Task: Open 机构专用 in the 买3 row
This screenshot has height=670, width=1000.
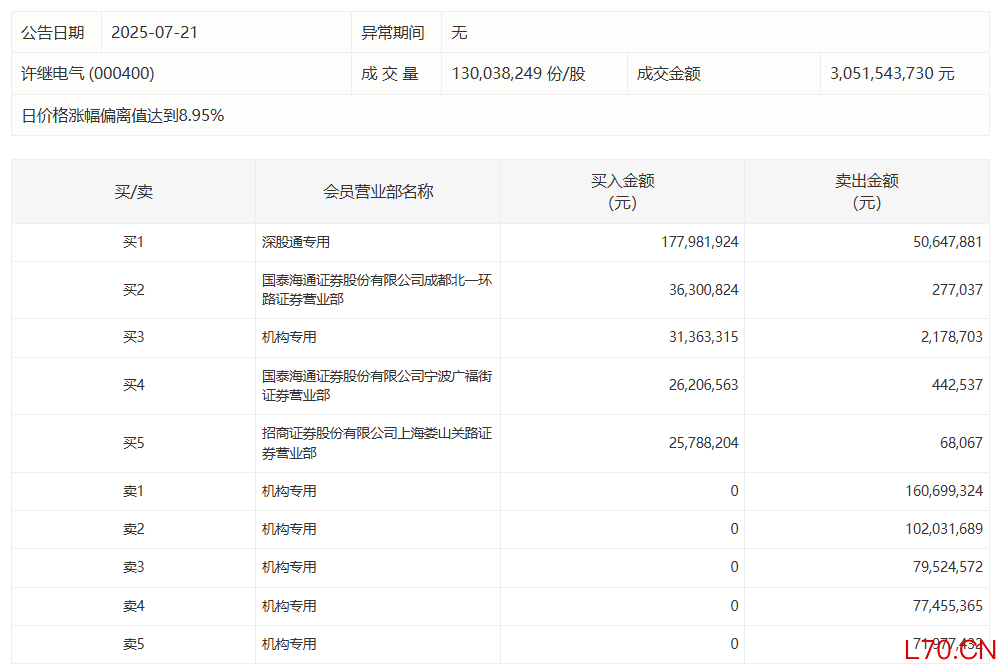Action: pyautogui.click(x=289, y=338)
